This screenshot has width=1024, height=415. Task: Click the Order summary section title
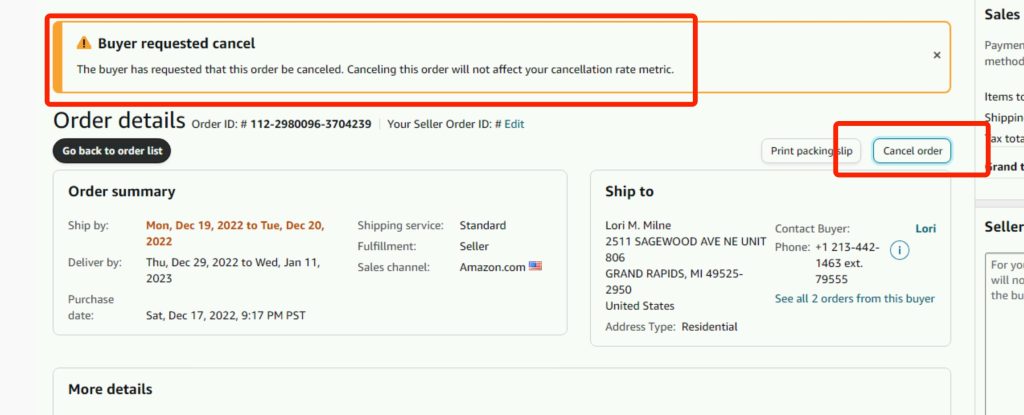(121, 191)
